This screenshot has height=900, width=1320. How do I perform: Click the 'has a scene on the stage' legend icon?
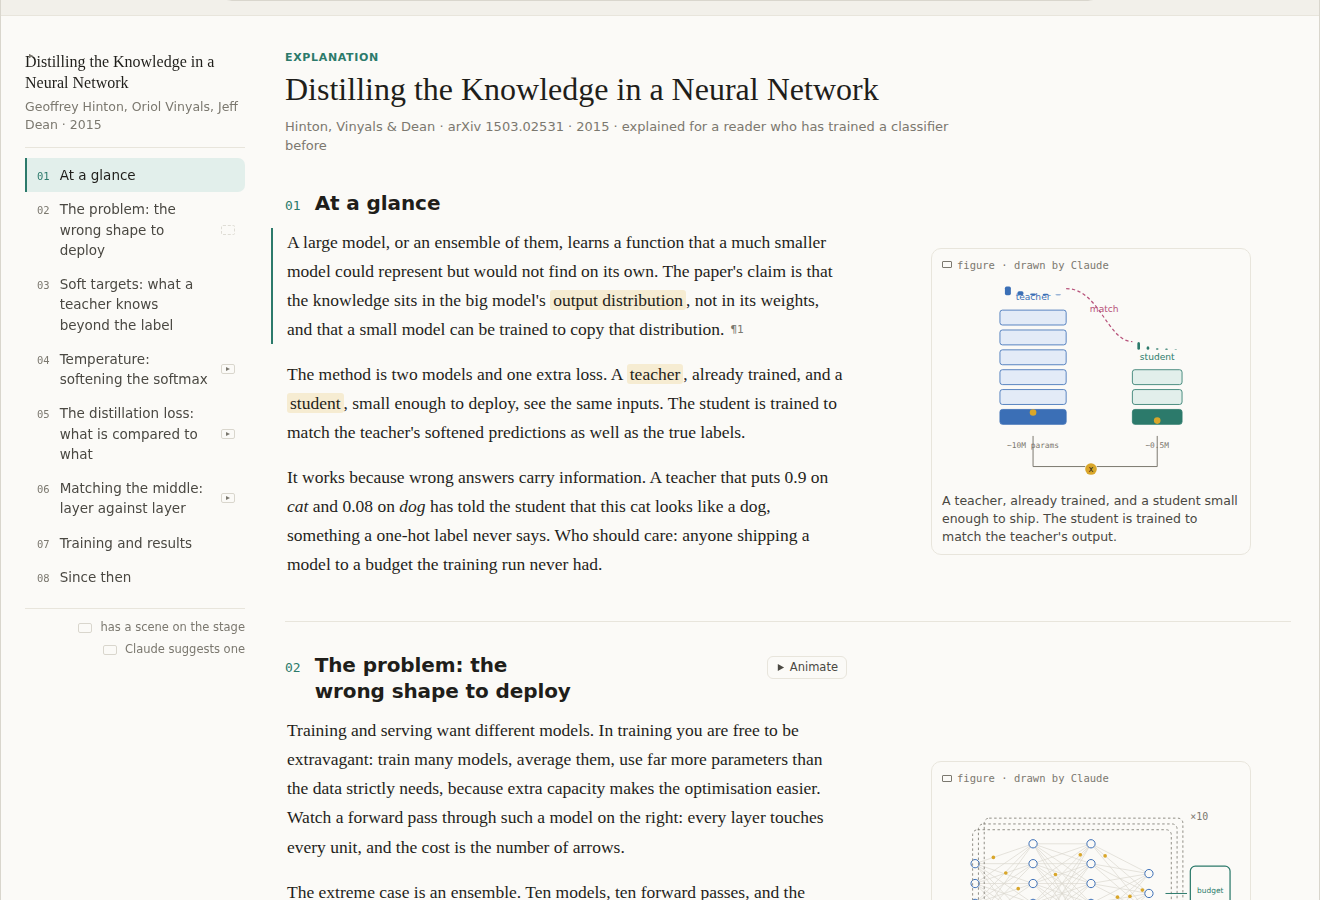(85, 628)
